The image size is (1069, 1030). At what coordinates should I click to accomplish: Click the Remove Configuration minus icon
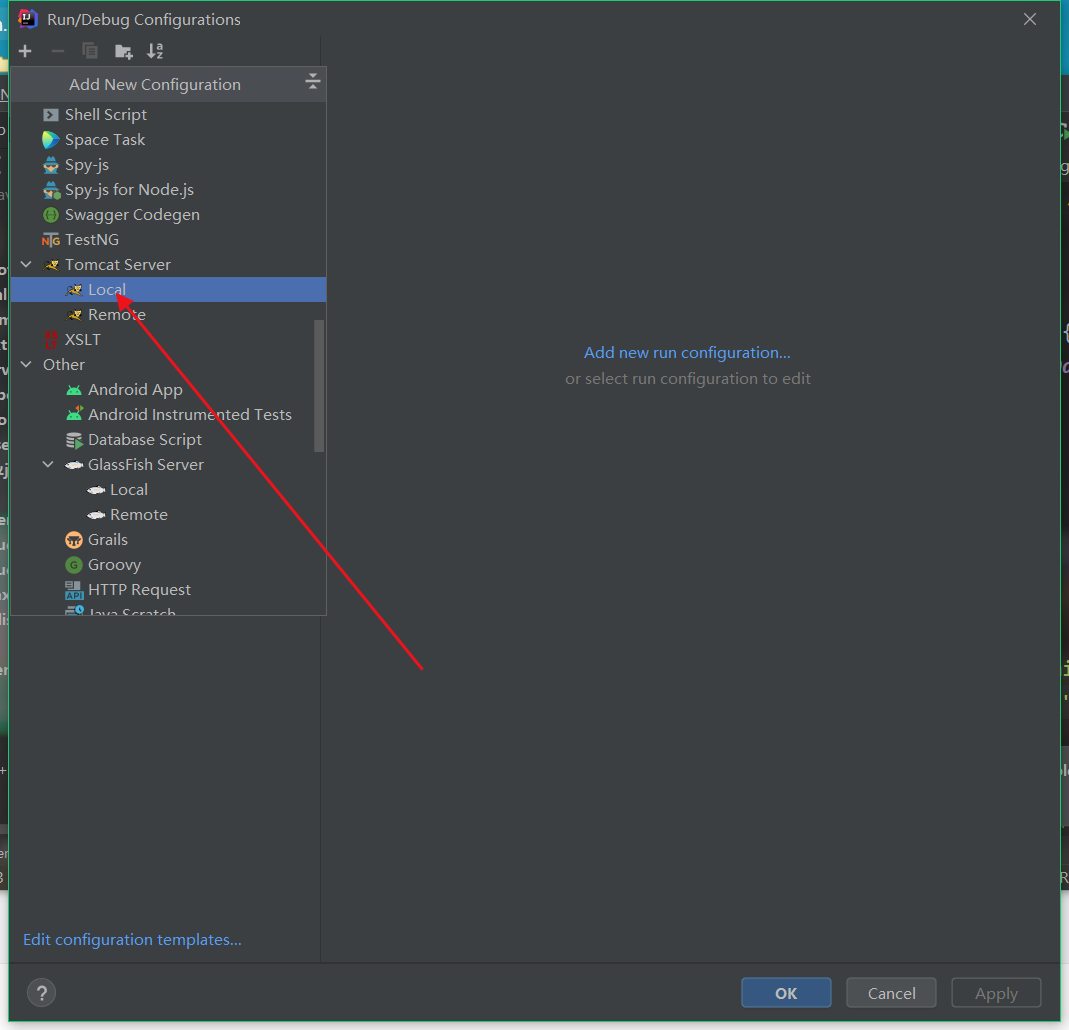(58, 51)
